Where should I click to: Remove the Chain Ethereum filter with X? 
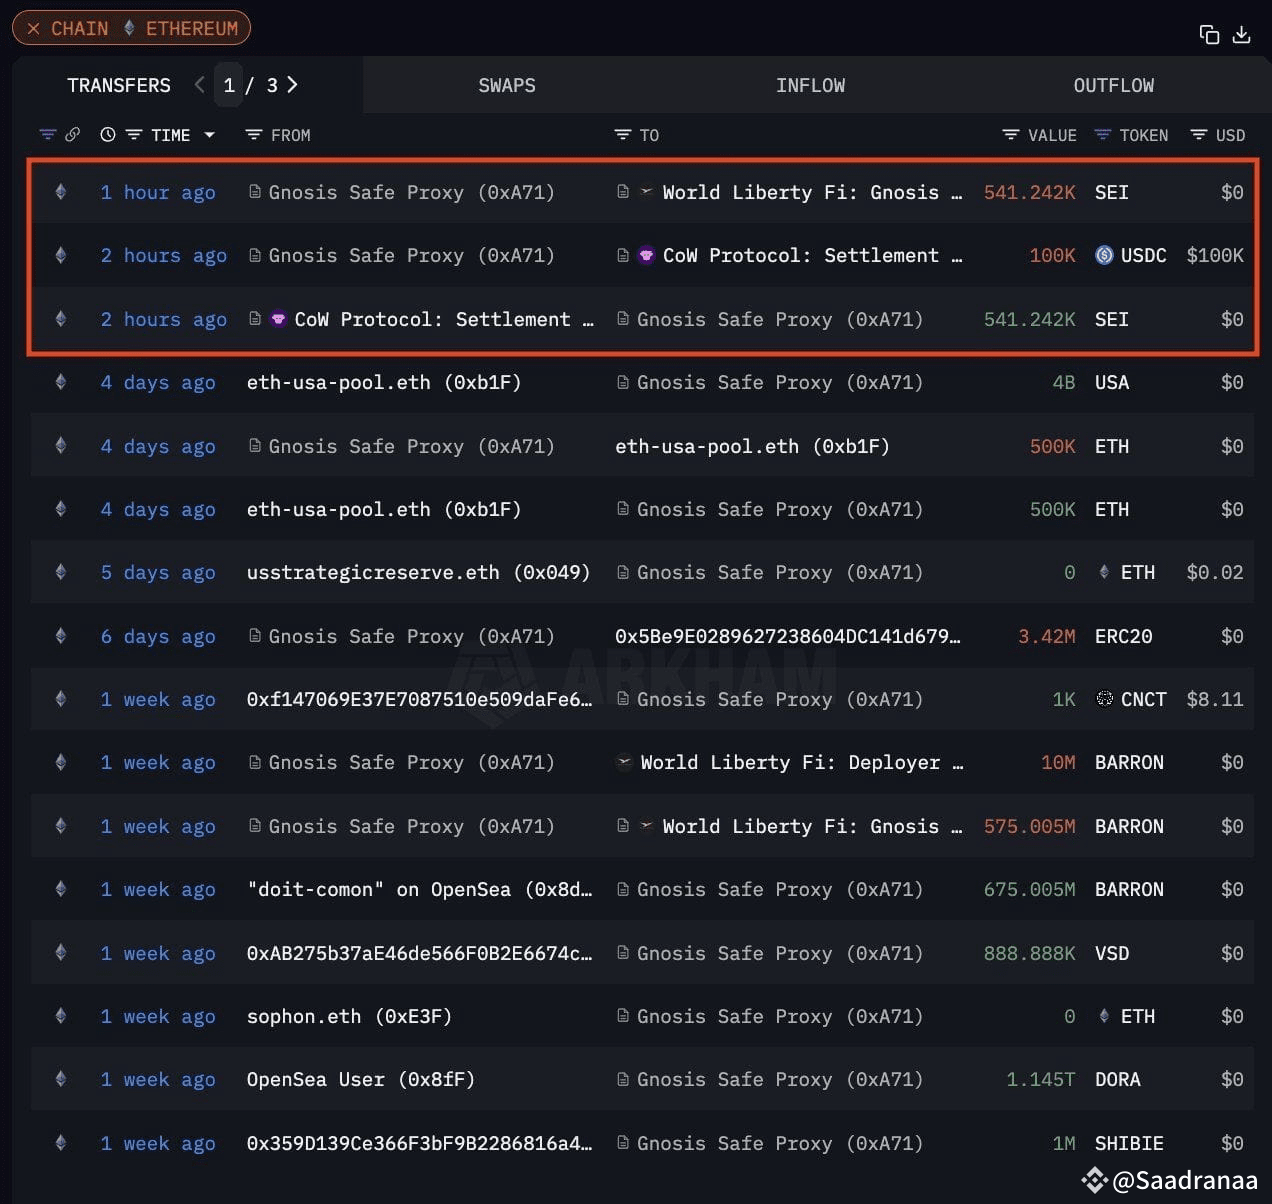[34, 29]
